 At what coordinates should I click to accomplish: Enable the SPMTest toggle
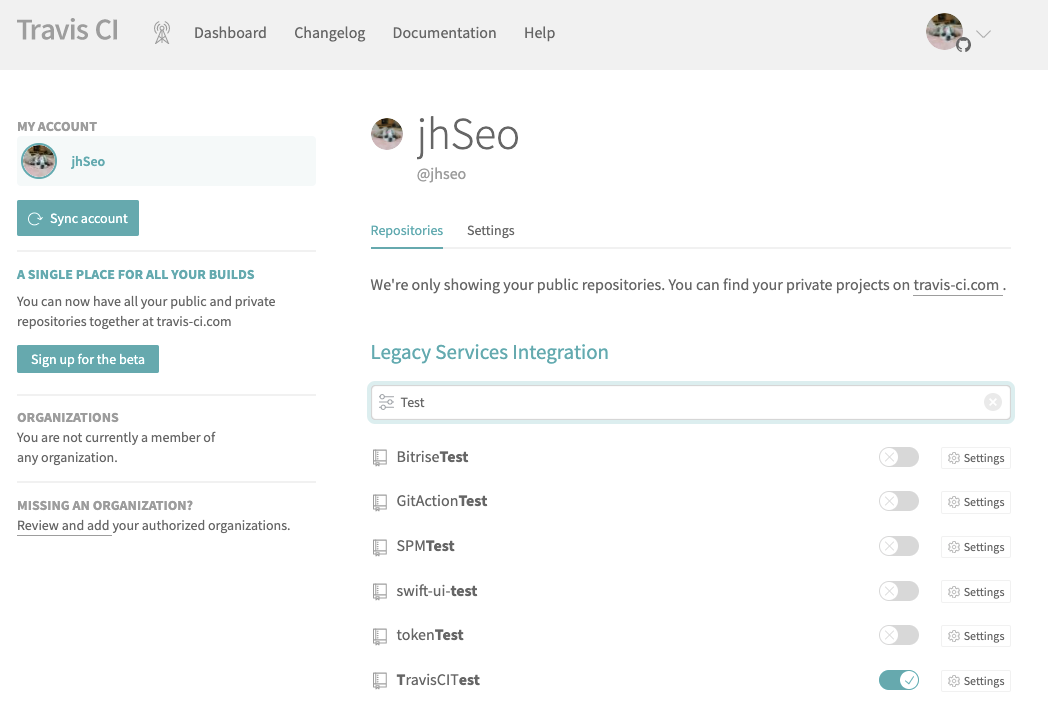pyautogui.click(x=898, y=546)
